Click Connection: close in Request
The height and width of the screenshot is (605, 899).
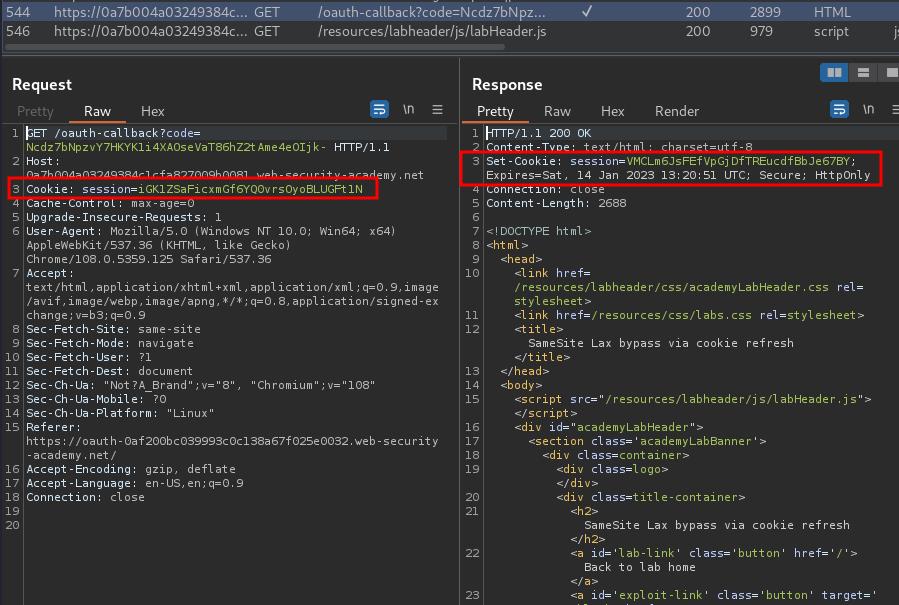pyautogui.click(x=85, y=497)
